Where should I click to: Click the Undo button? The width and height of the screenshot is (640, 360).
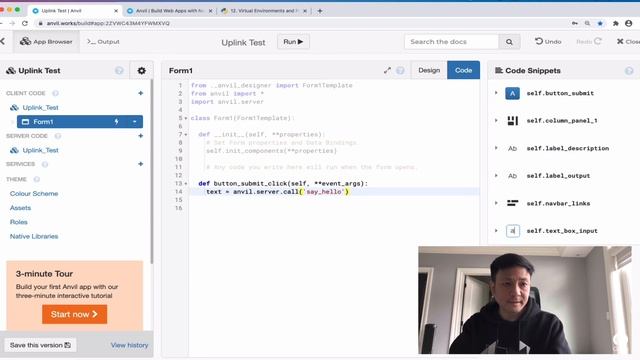[548, 42]
